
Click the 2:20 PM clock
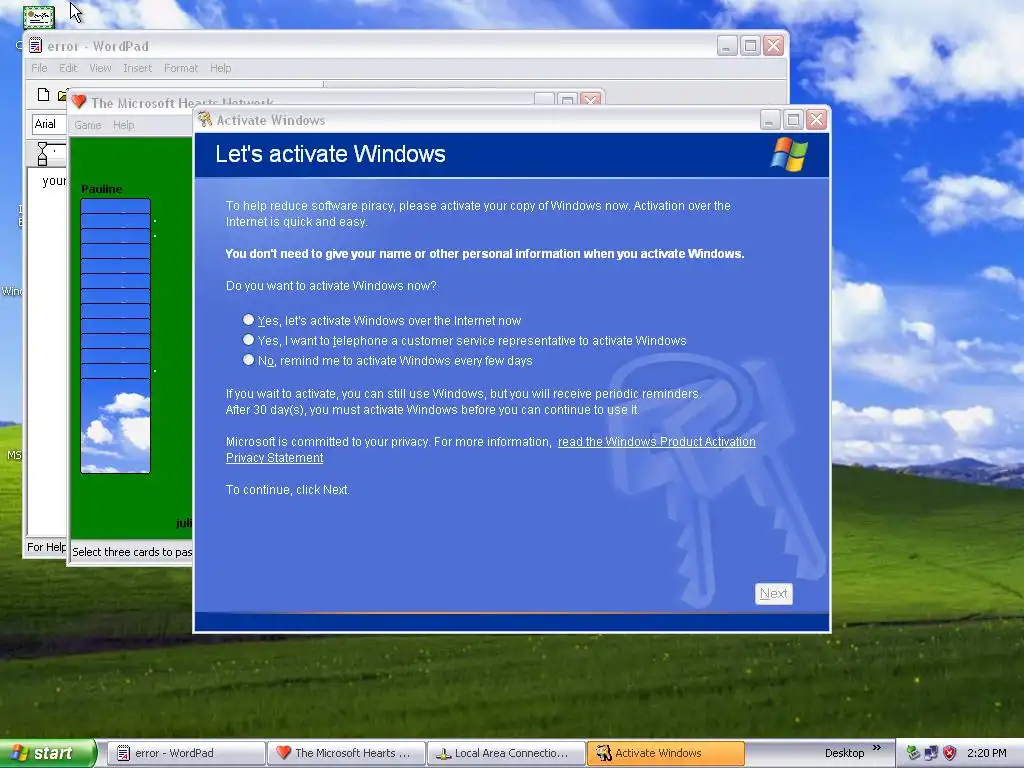pyautogui.click(x=986, y=753)
